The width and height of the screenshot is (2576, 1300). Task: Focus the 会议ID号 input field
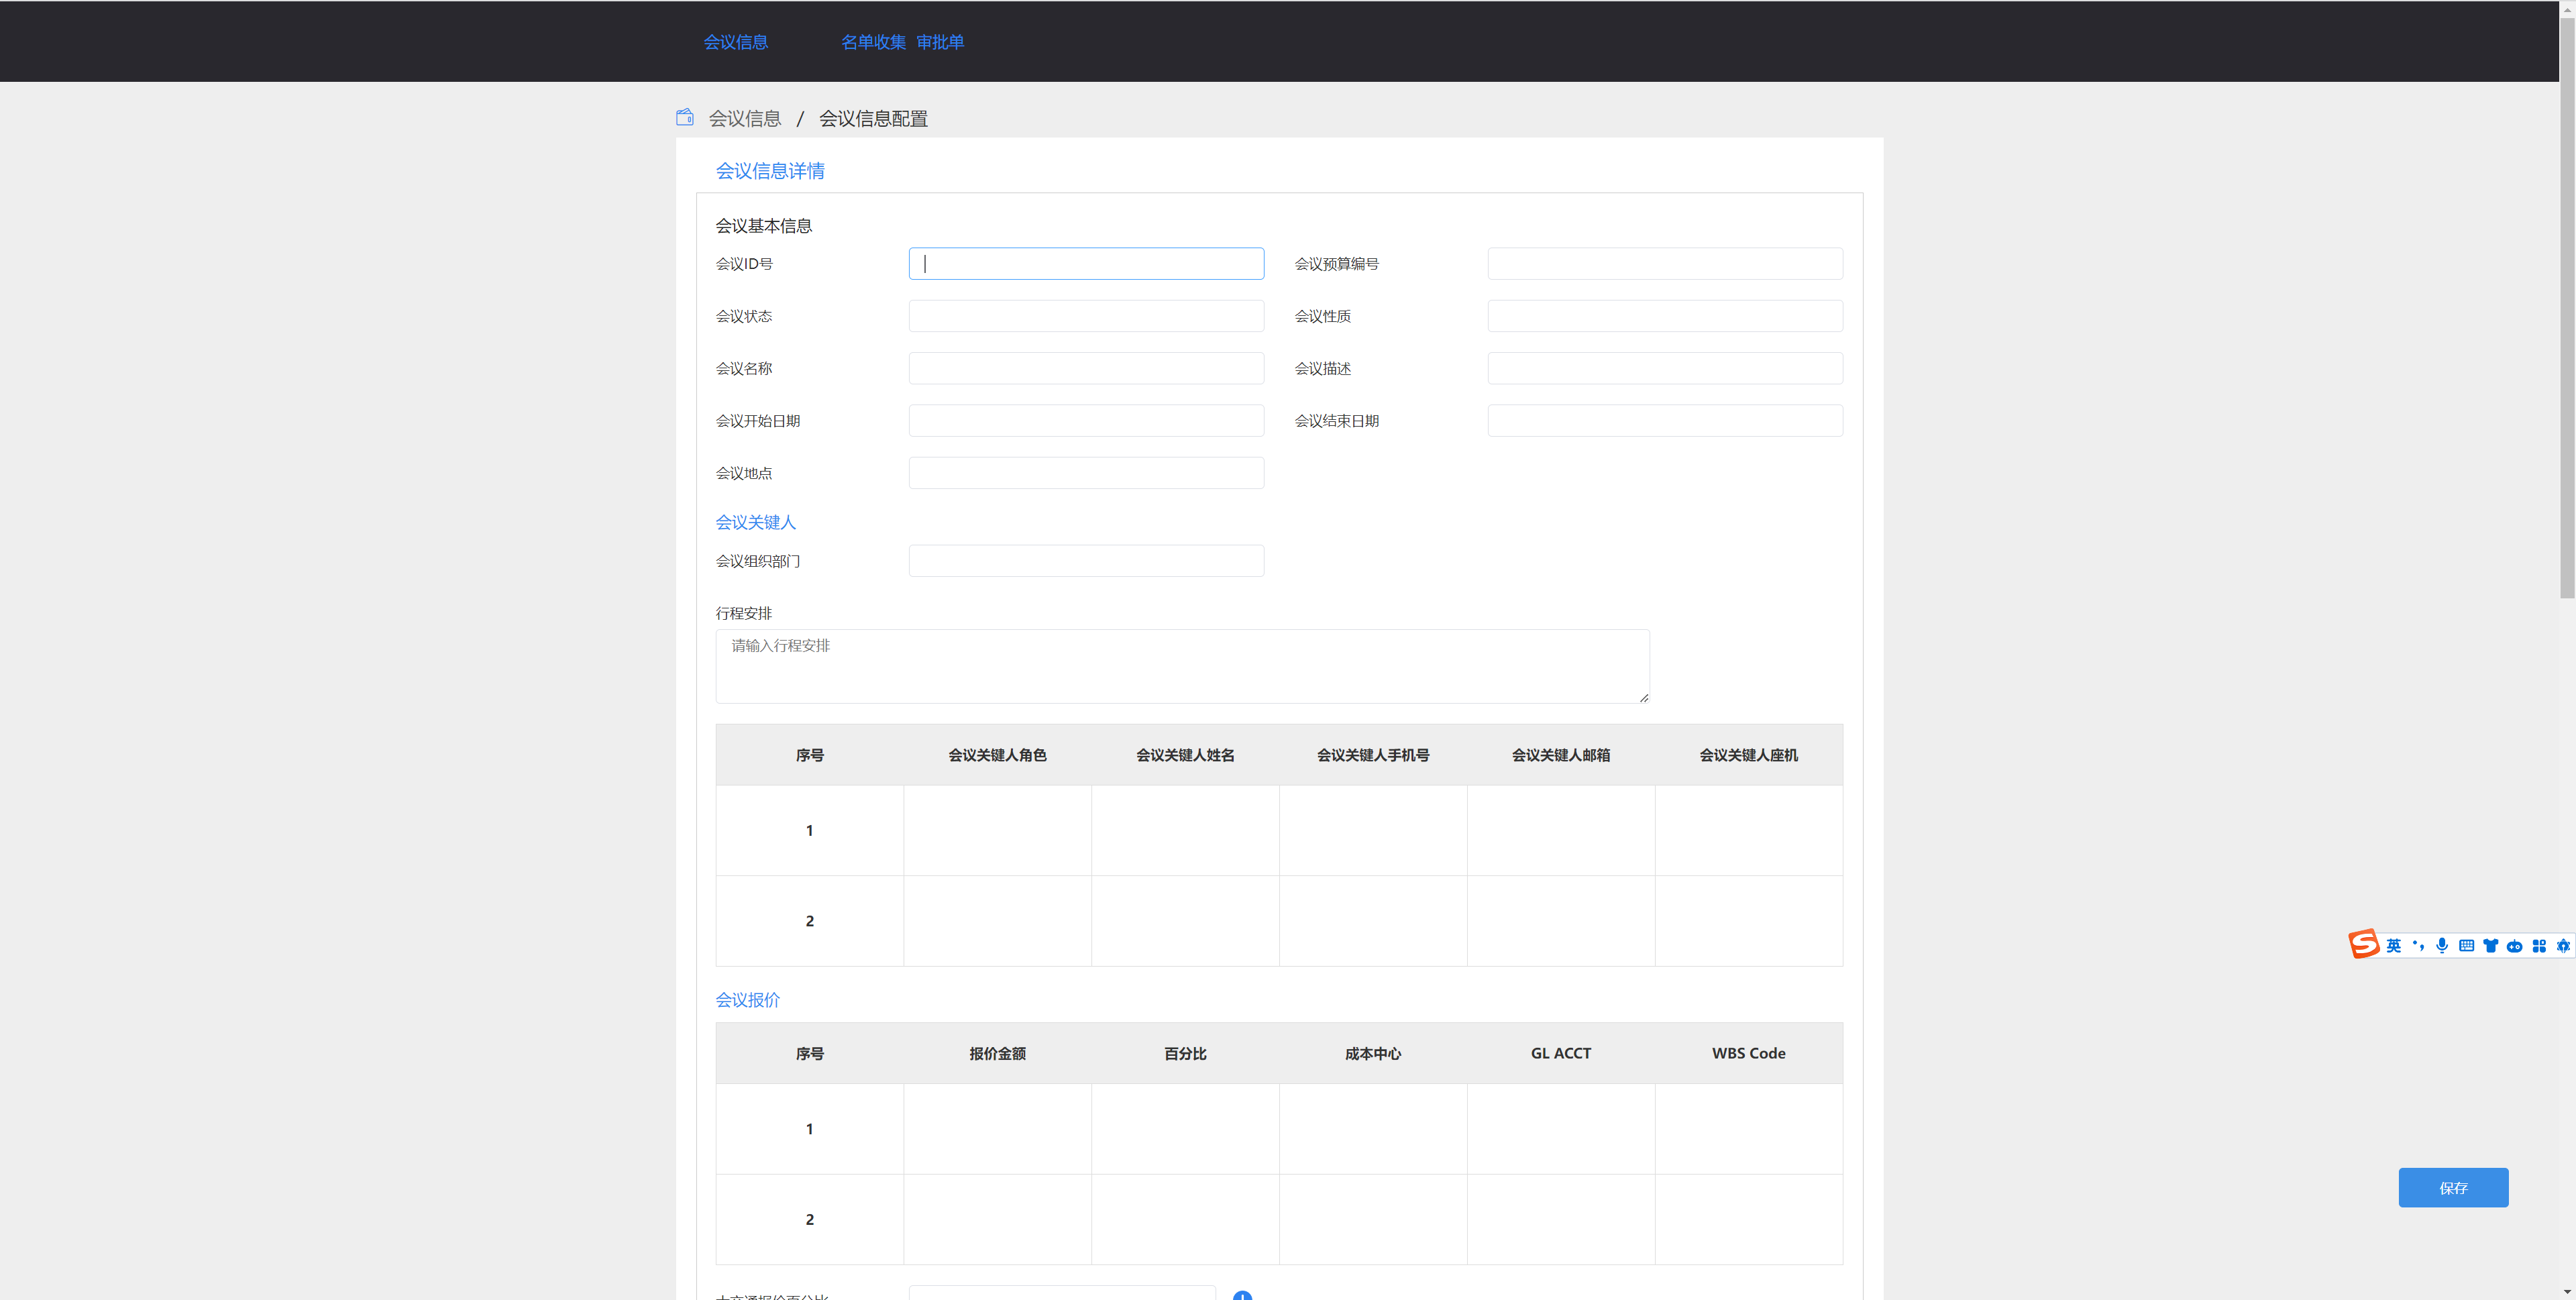(1086, 263)
